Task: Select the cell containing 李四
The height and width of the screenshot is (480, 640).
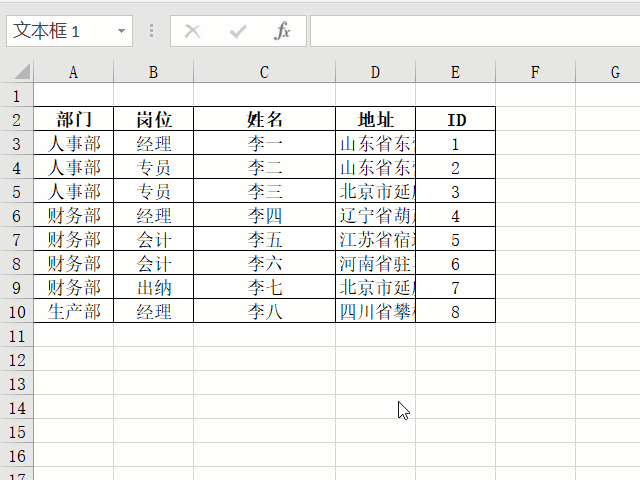Action: pos(264,216)
